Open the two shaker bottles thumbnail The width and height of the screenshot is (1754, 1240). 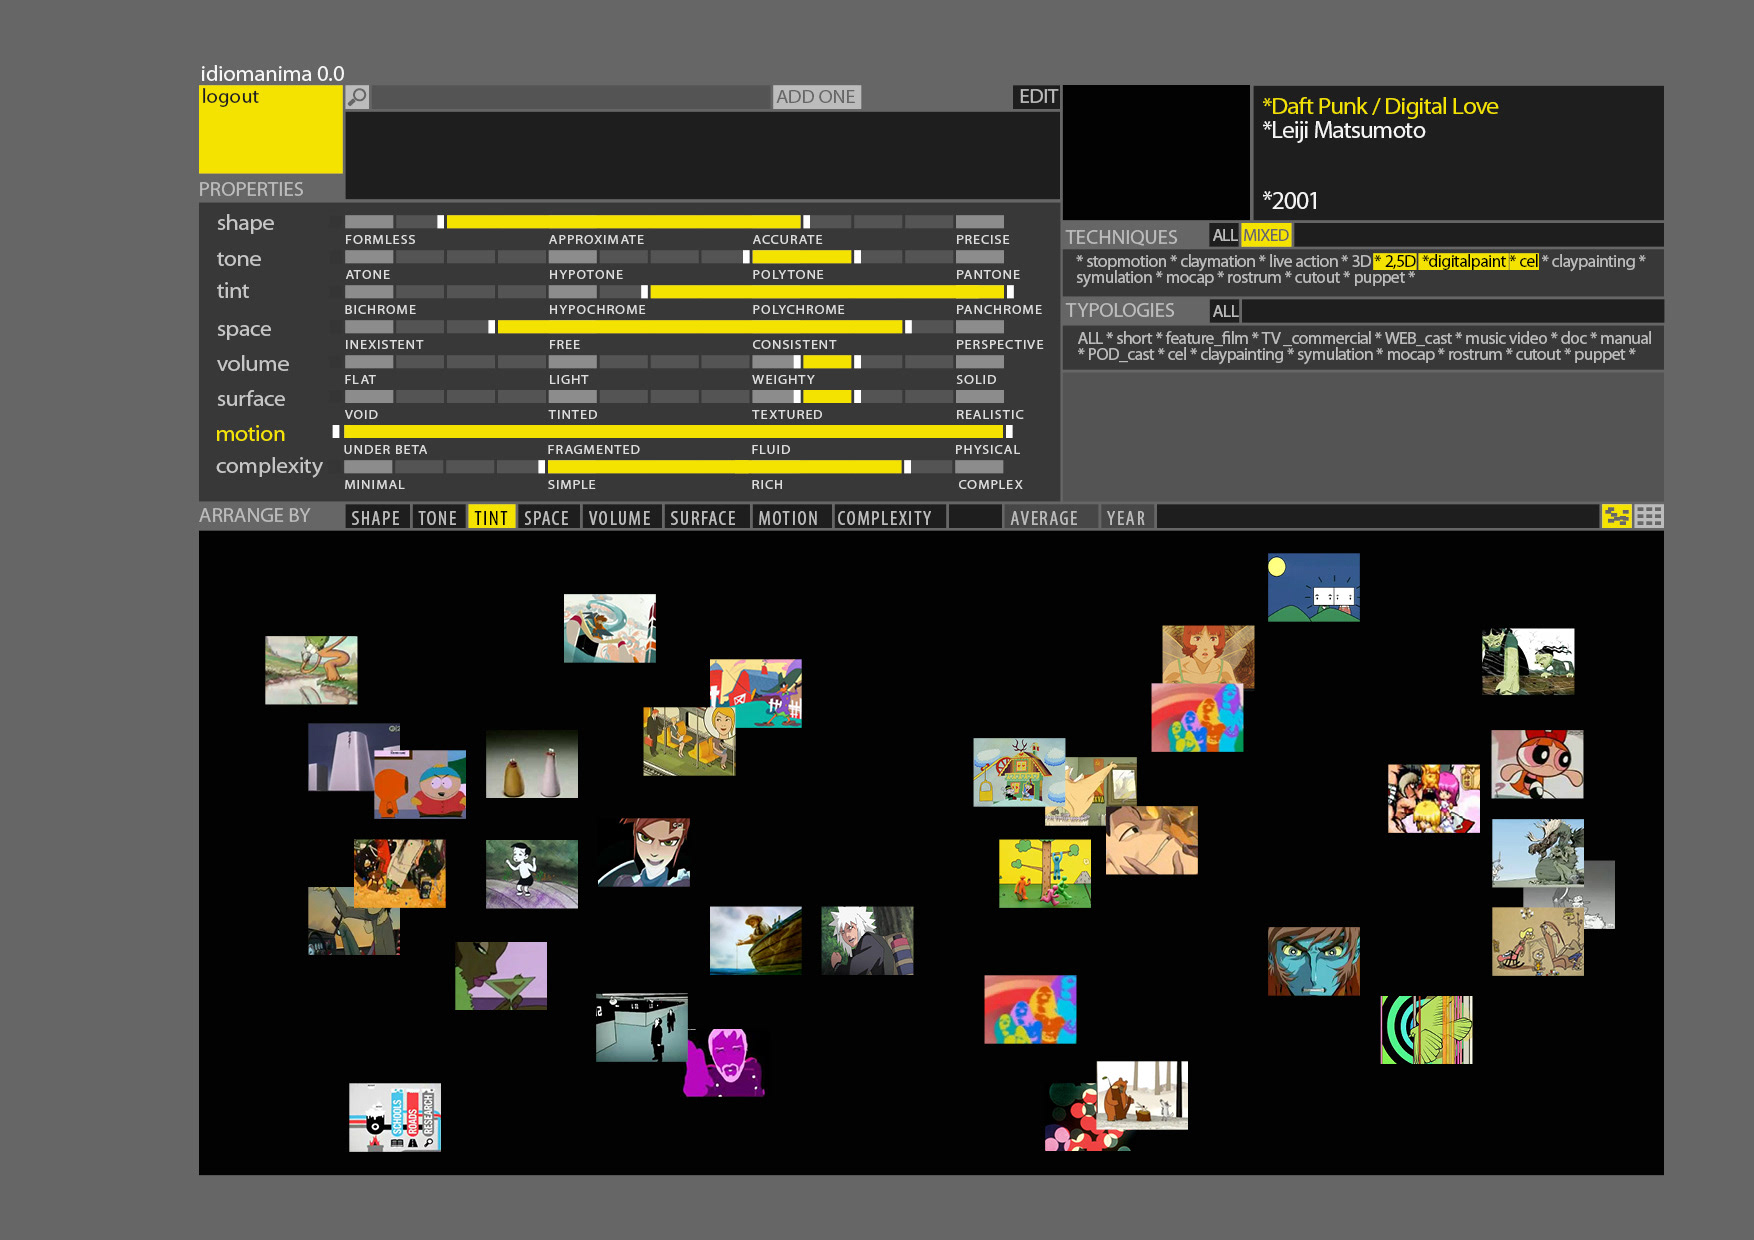coord(531,764)
